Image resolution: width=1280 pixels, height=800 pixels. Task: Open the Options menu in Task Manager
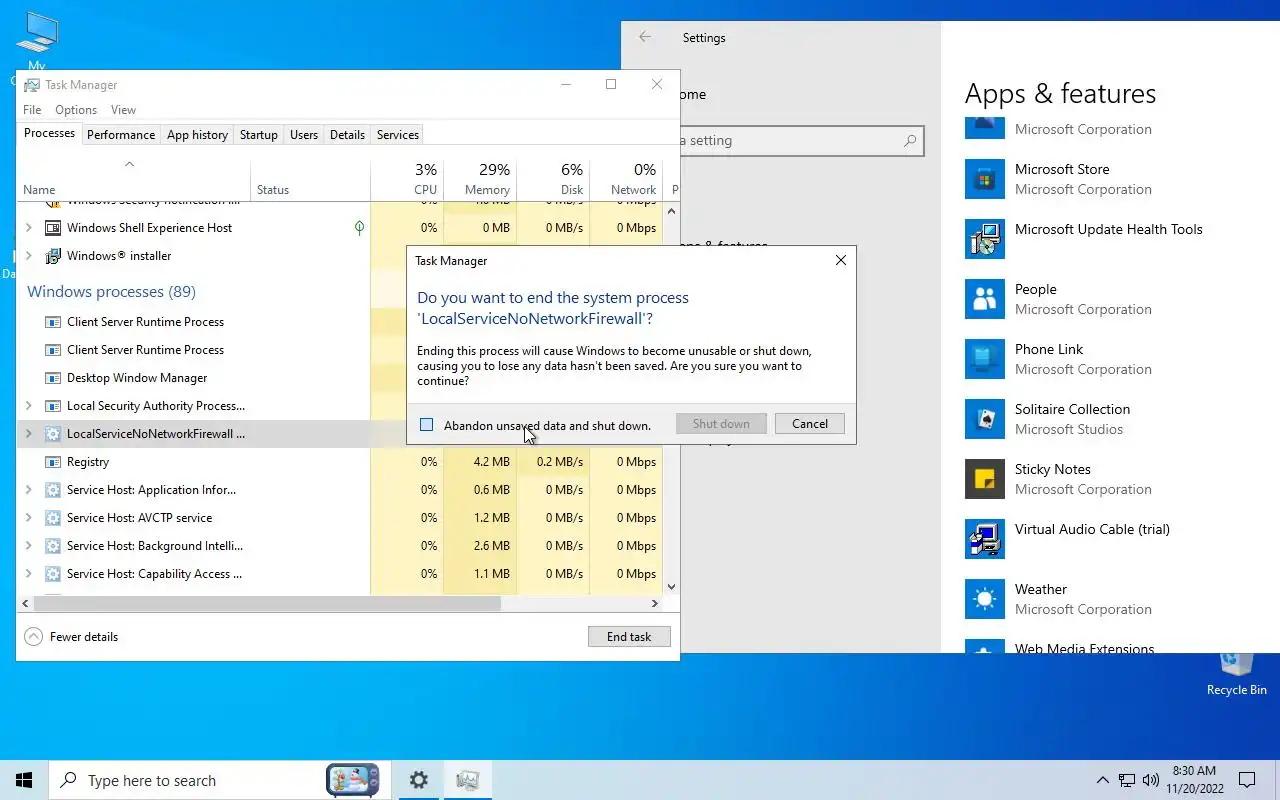click(x=76, y=110)
